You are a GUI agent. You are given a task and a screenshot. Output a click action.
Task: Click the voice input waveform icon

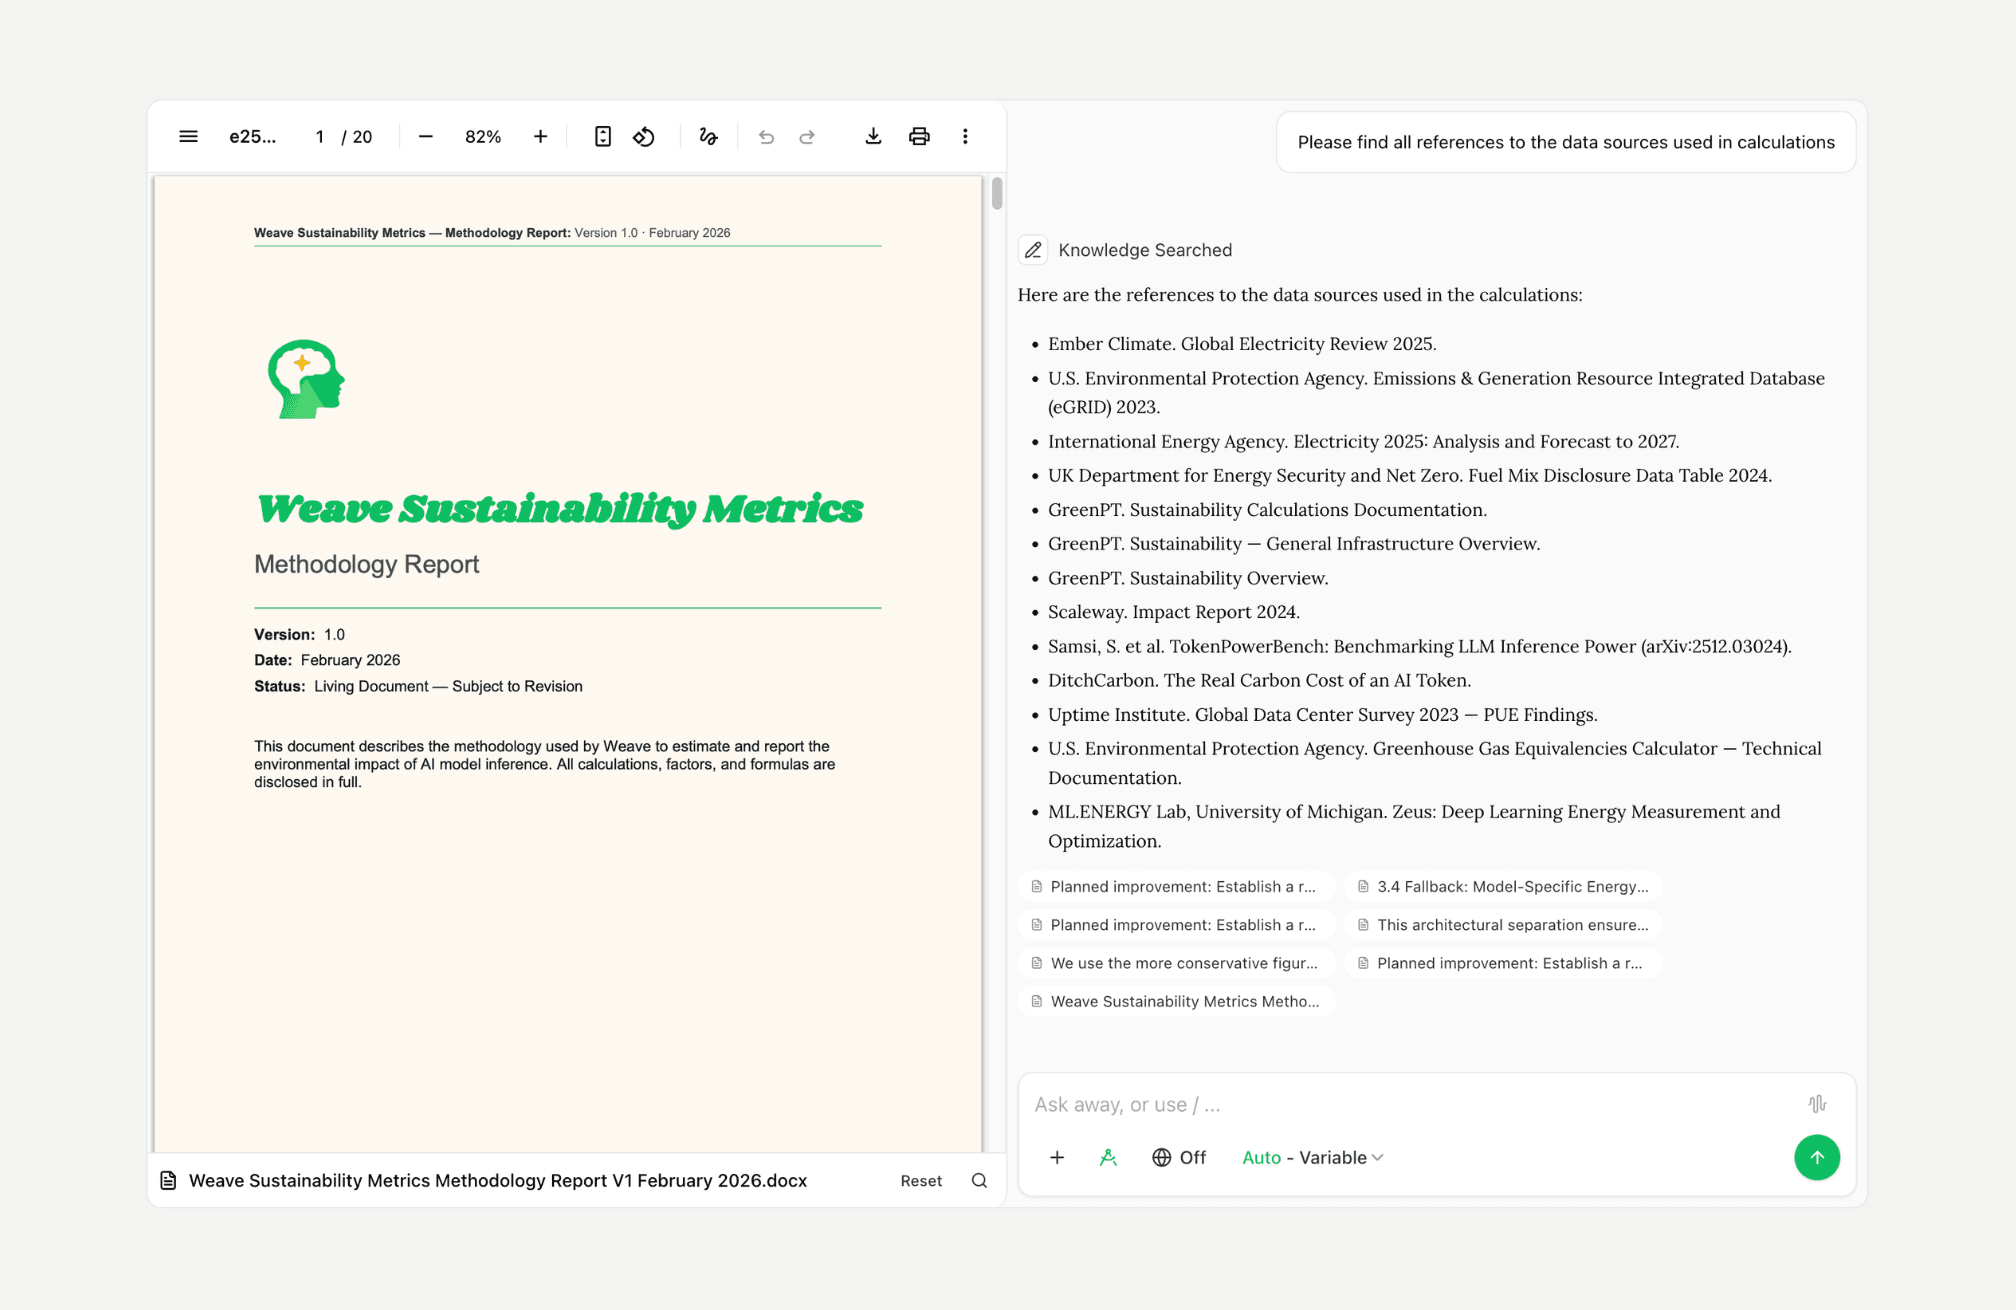[x=1816, y=1104]
